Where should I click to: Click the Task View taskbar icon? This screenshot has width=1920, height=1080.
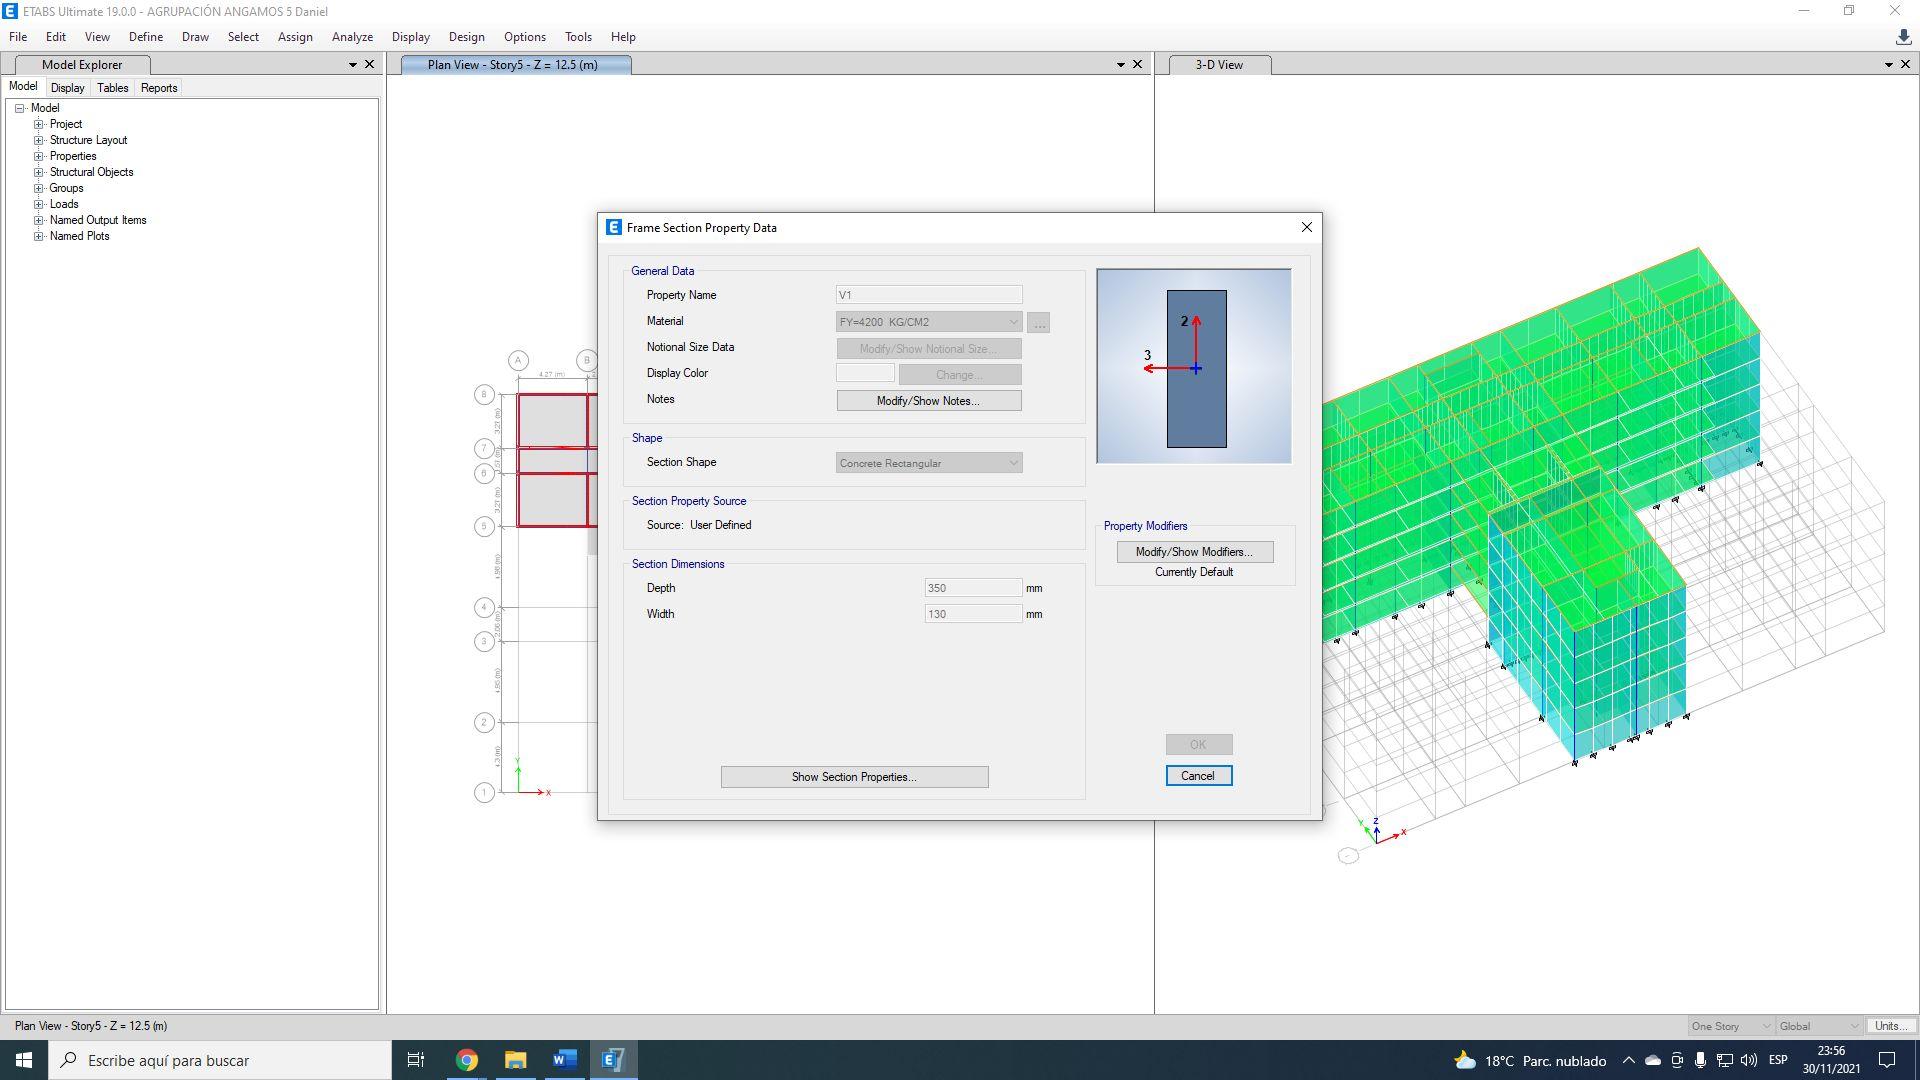click(416, 1060)
